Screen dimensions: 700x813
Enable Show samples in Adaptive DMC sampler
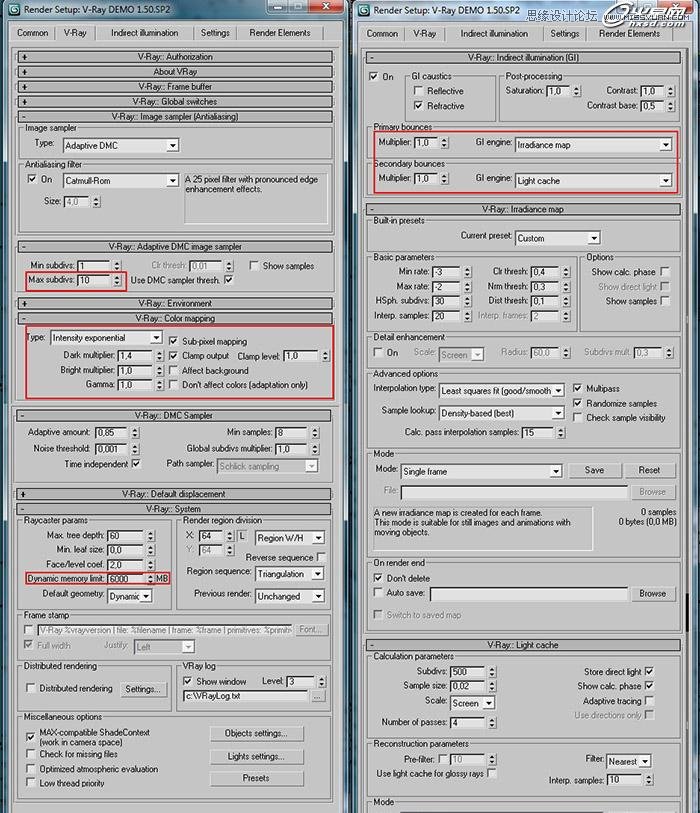click(x=254, y=265)
